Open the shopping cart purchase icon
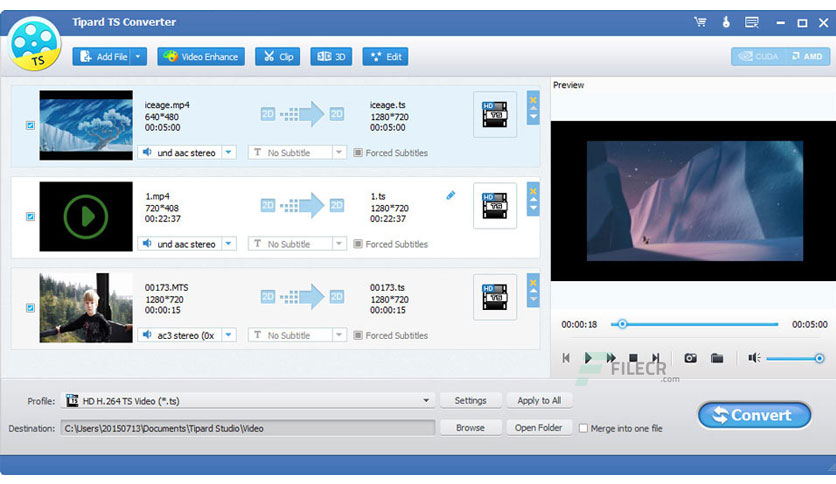This screenshot has height=484, width=836. (x=700, y=22)
